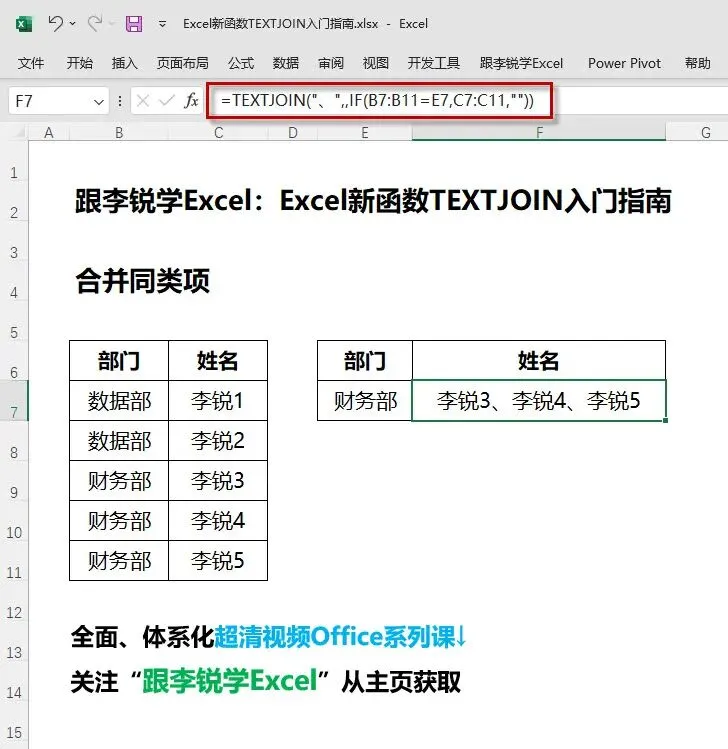Open Customize Quick Access Toolbar dropdown
This screenshot has width=728, height=749.
coord(162,24)
